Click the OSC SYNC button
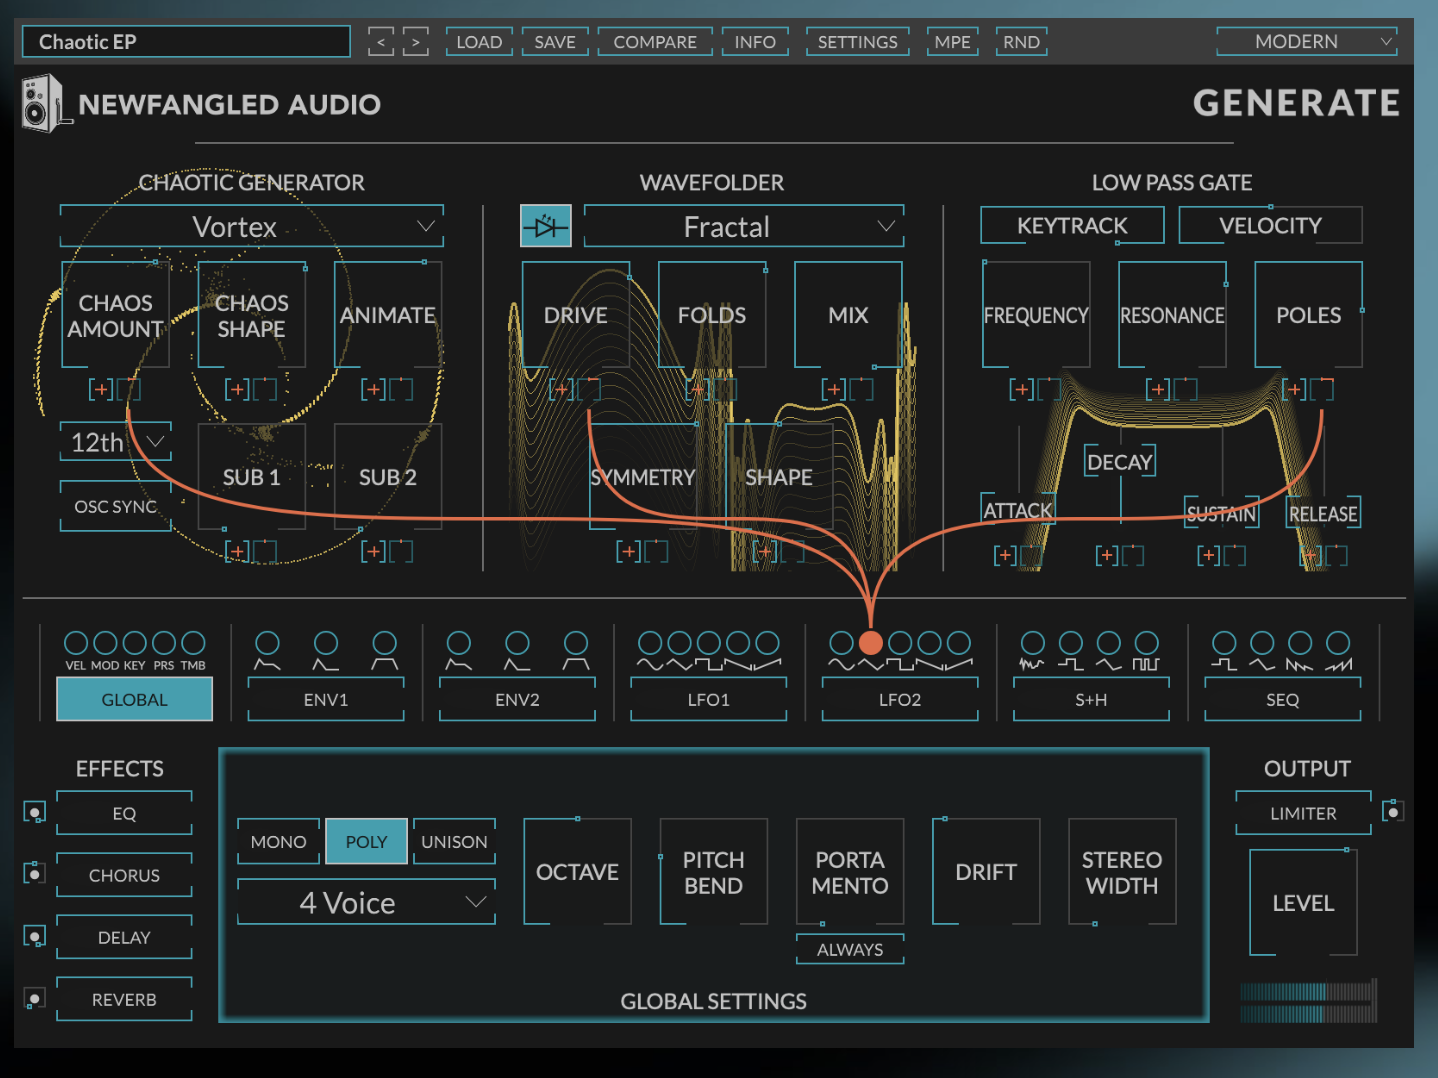1438x1078 pixels. tap(116, 506)
